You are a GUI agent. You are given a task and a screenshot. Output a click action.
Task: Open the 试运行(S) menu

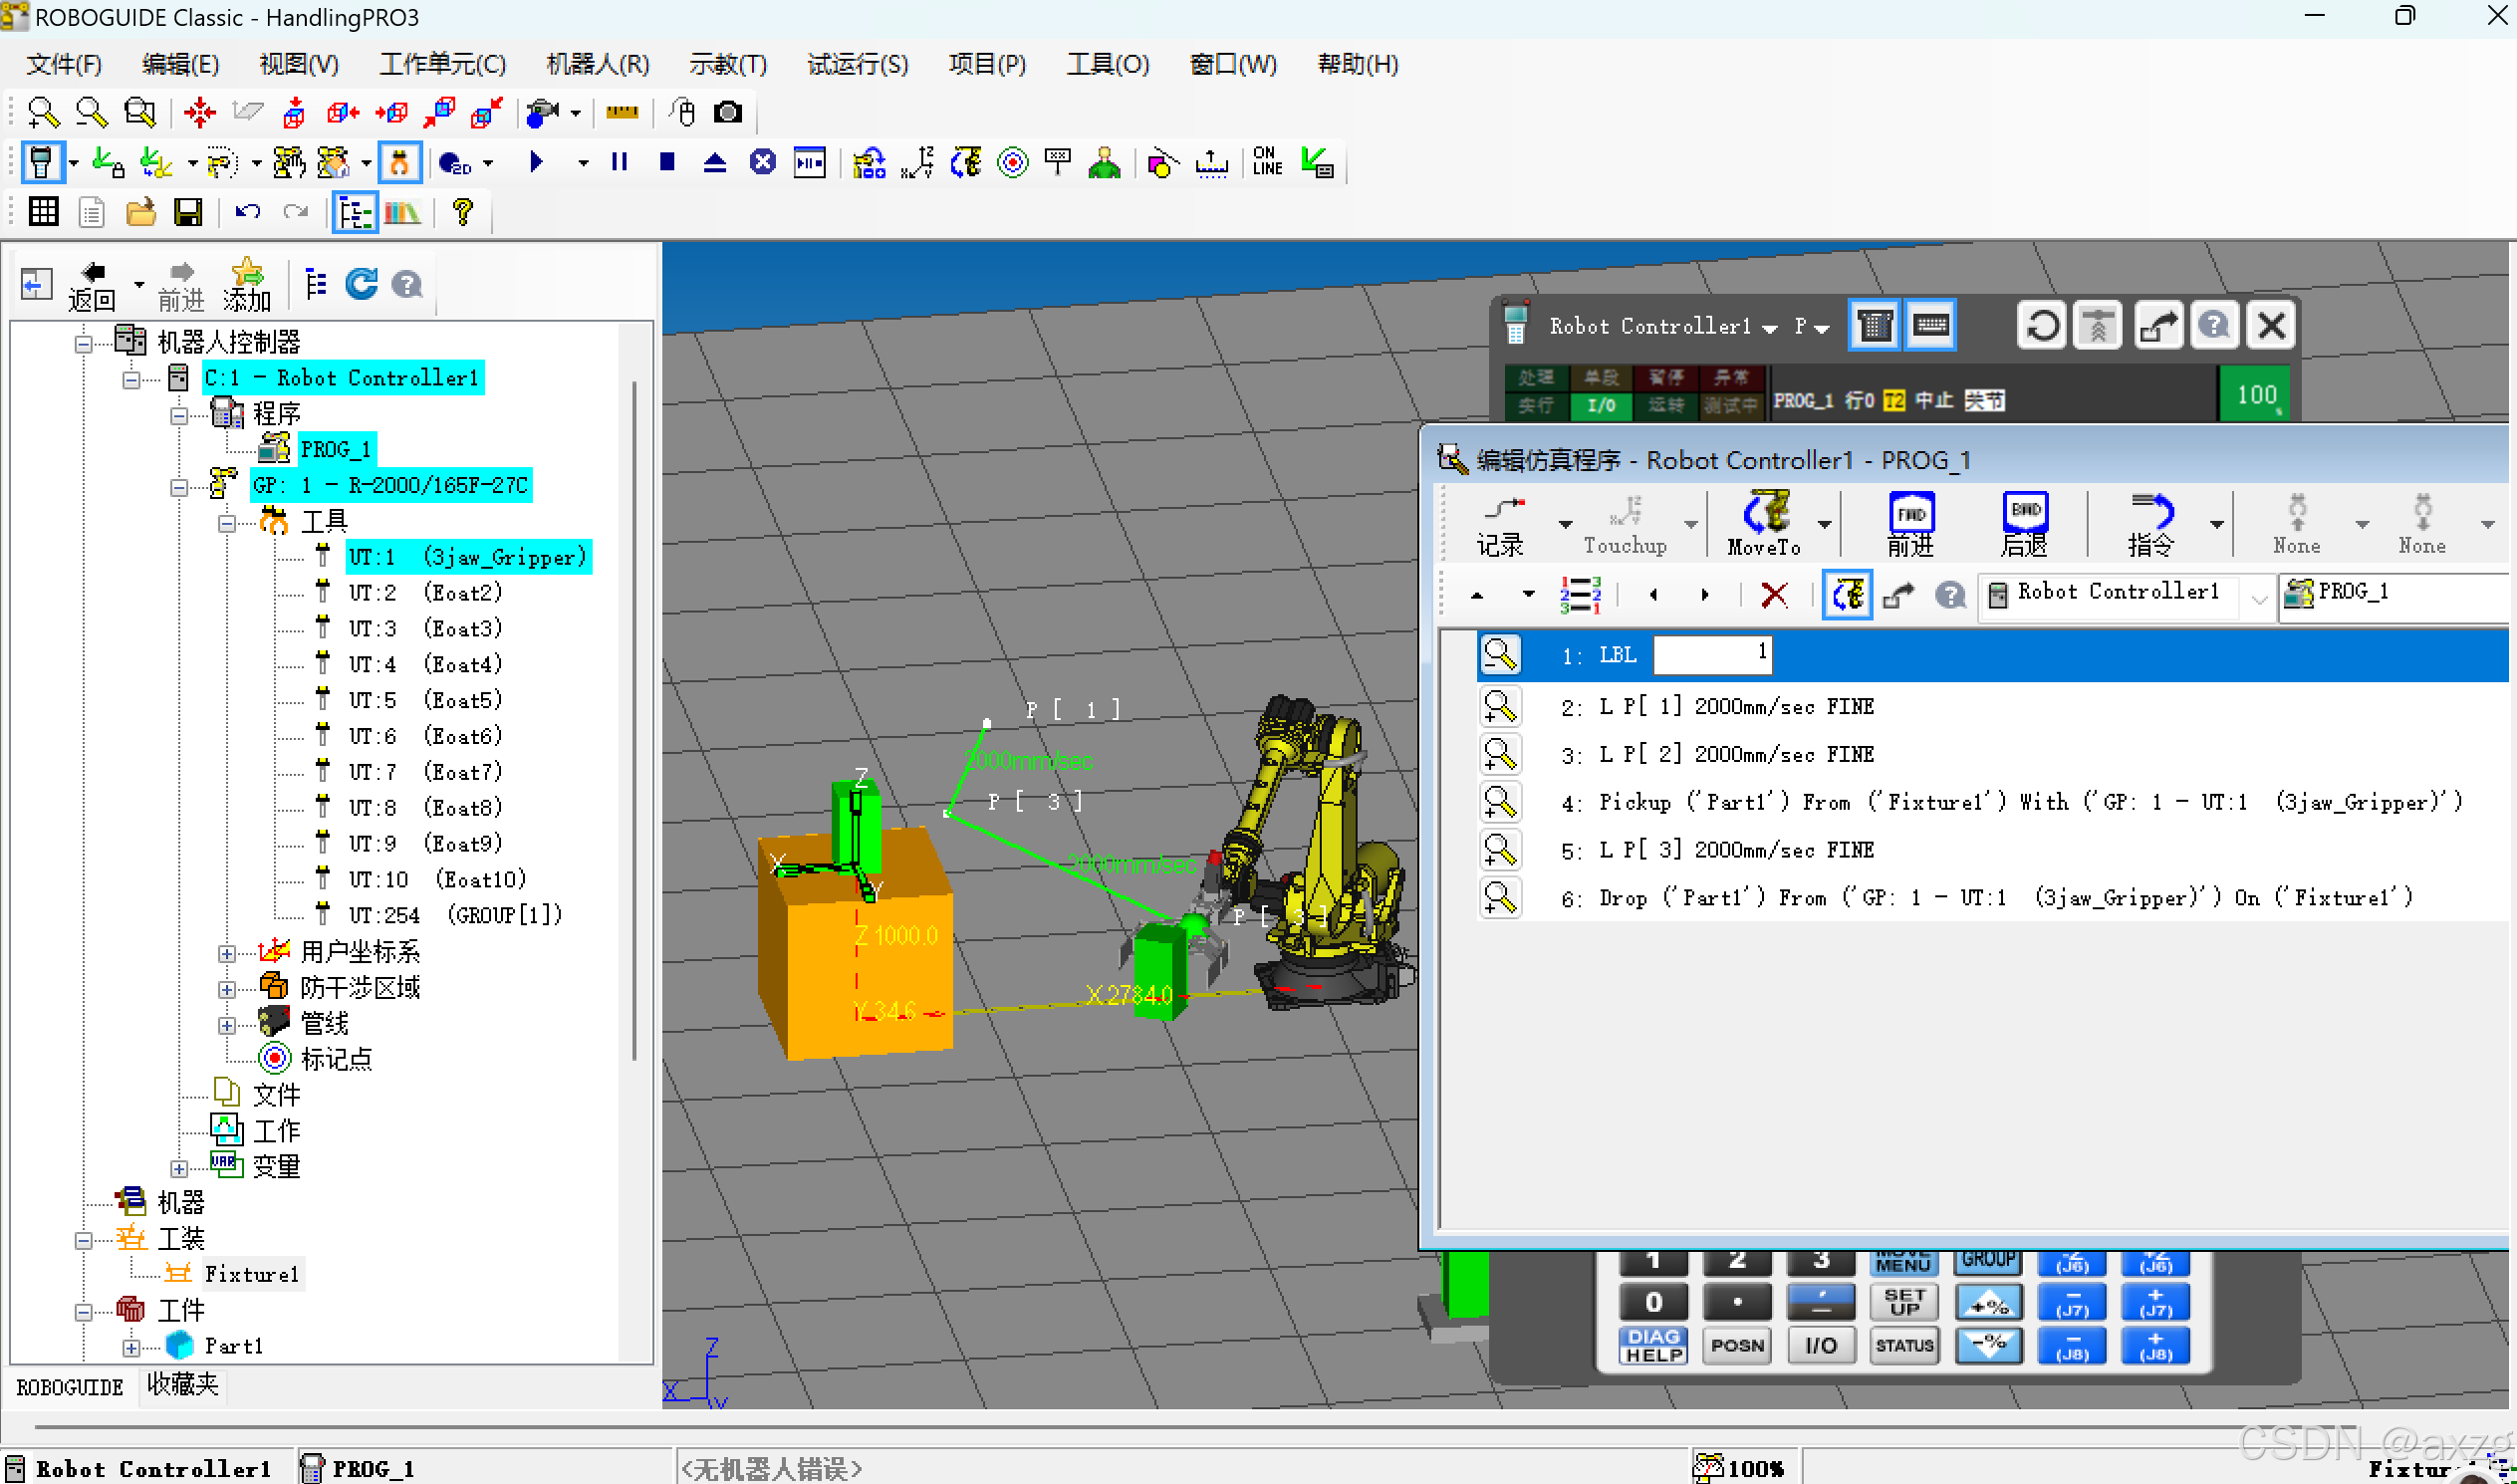coord(857,65)
